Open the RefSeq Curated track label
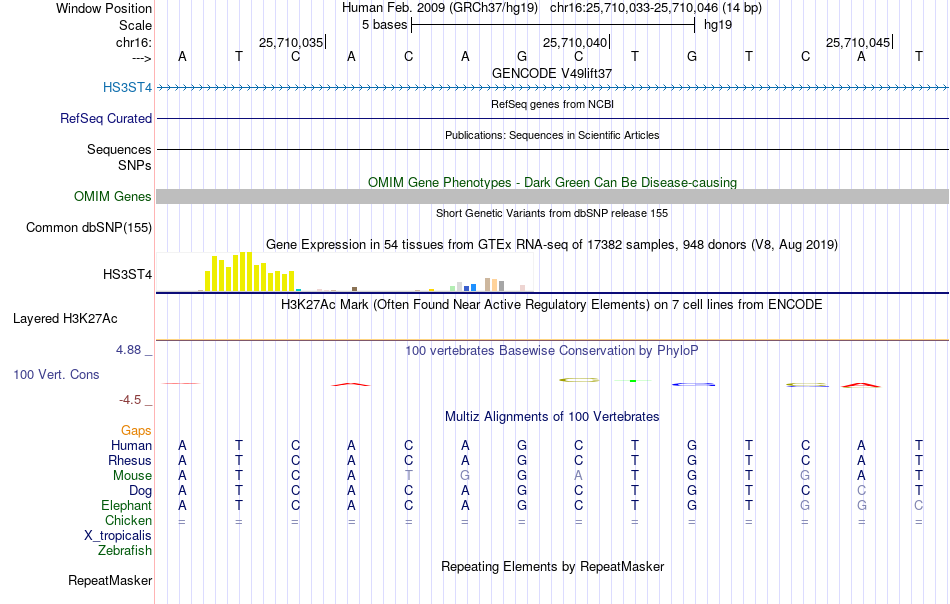 point(105,118)
